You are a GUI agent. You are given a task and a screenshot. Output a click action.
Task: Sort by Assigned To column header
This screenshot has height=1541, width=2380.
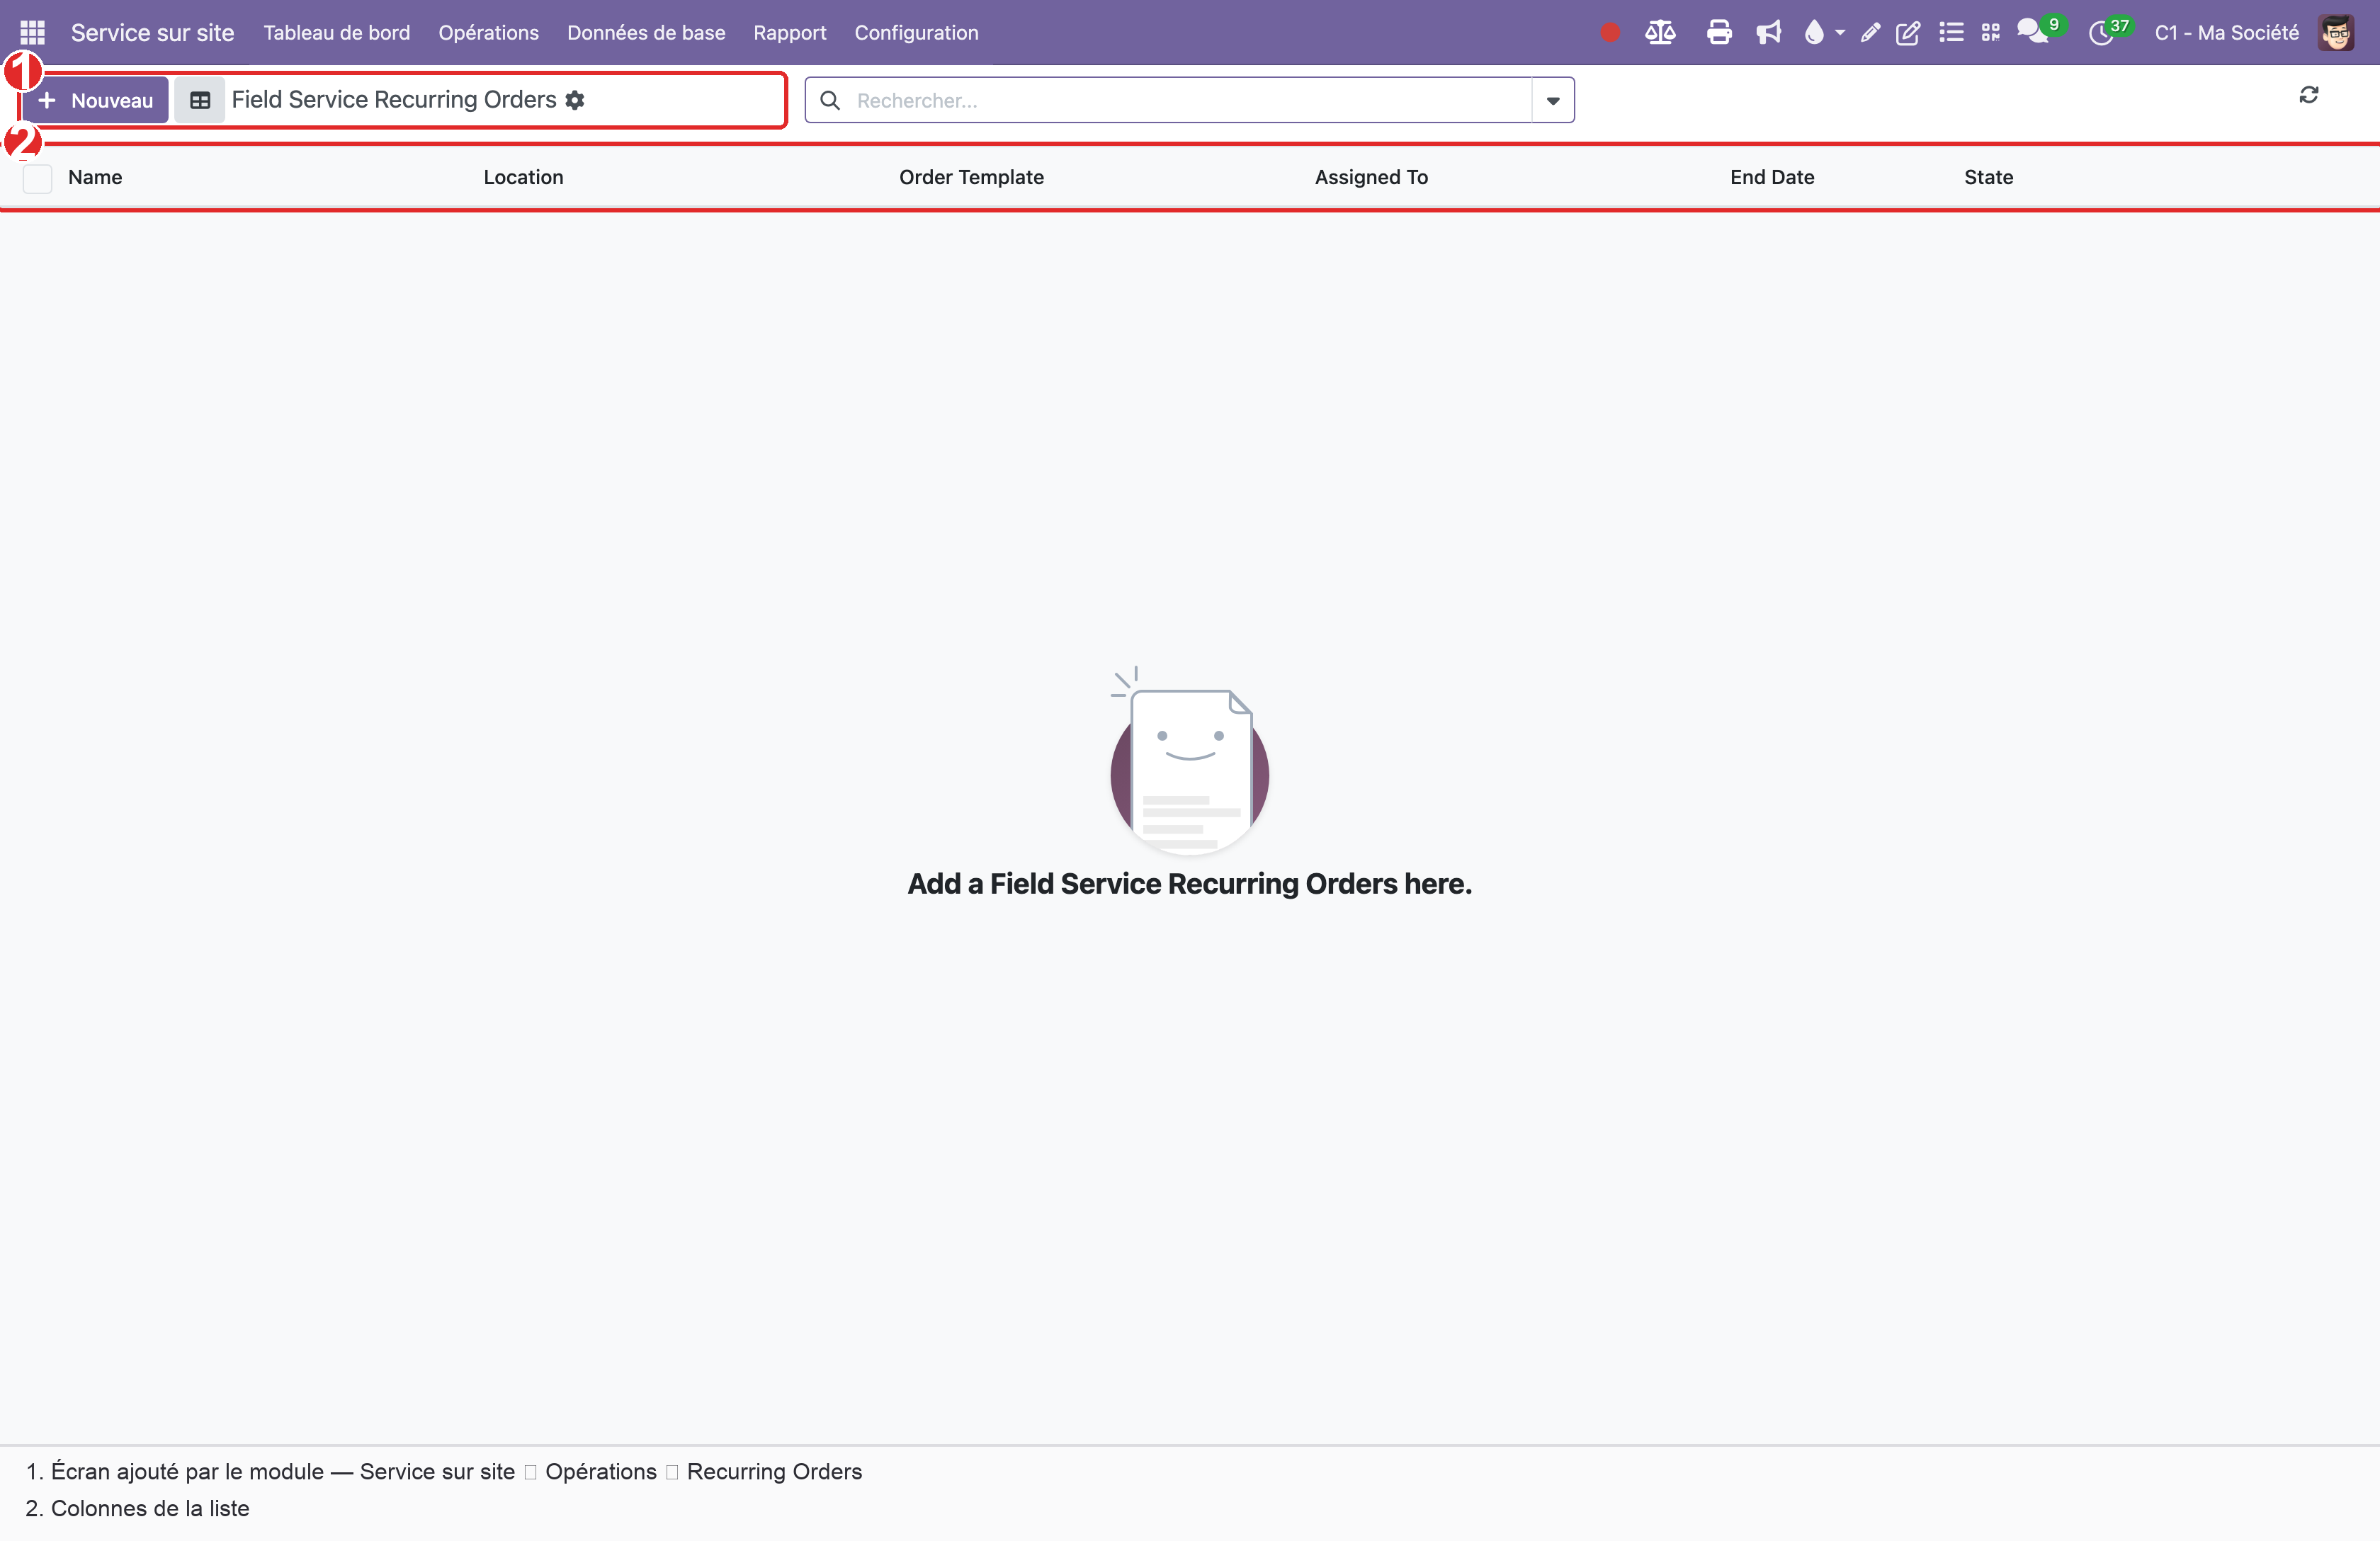(x=1371, y=177)
